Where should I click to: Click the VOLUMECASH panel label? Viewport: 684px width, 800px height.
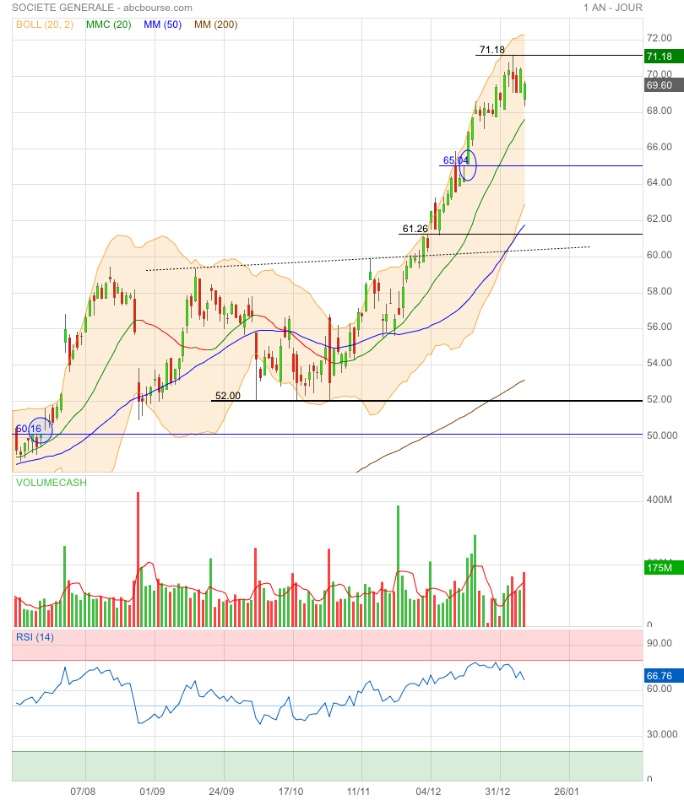point(51,483)
